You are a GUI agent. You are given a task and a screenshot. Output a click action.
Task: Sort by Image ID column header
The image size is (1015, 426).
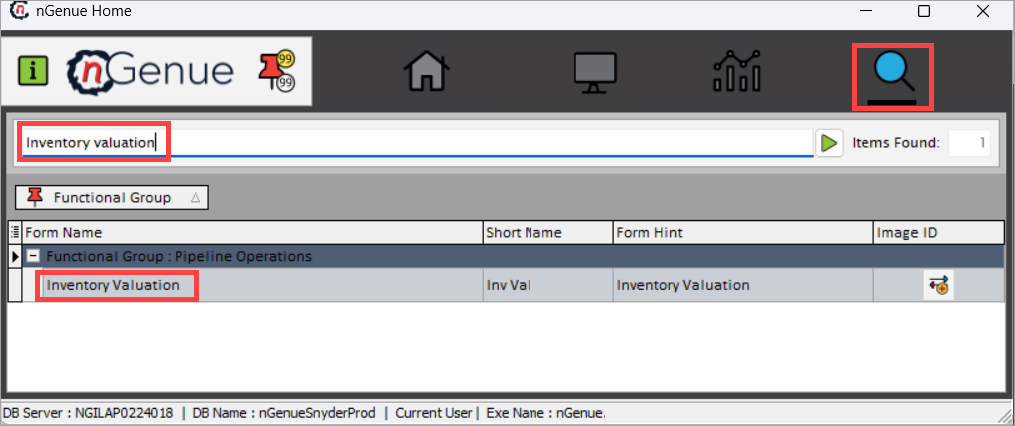[939, 232]
